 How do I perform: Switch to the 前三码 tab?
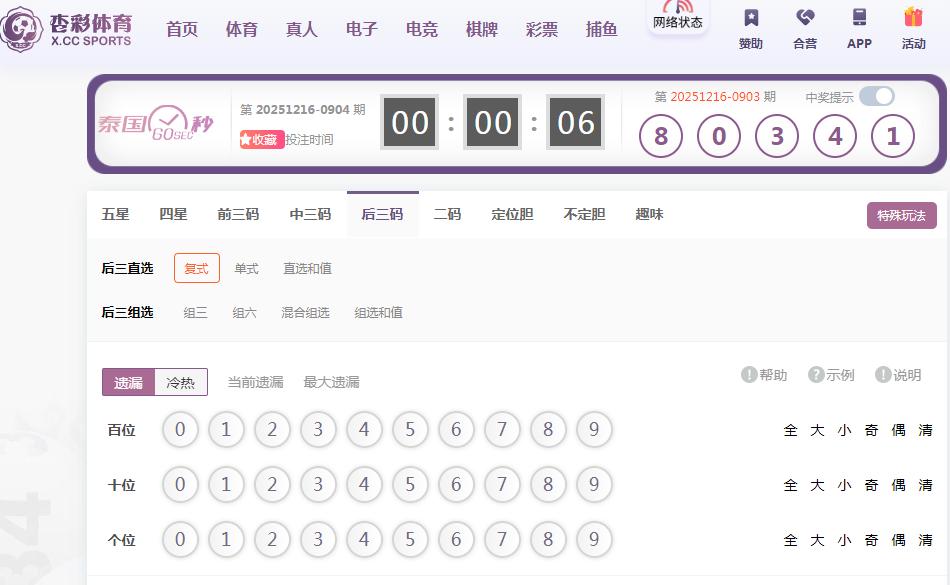238,214
